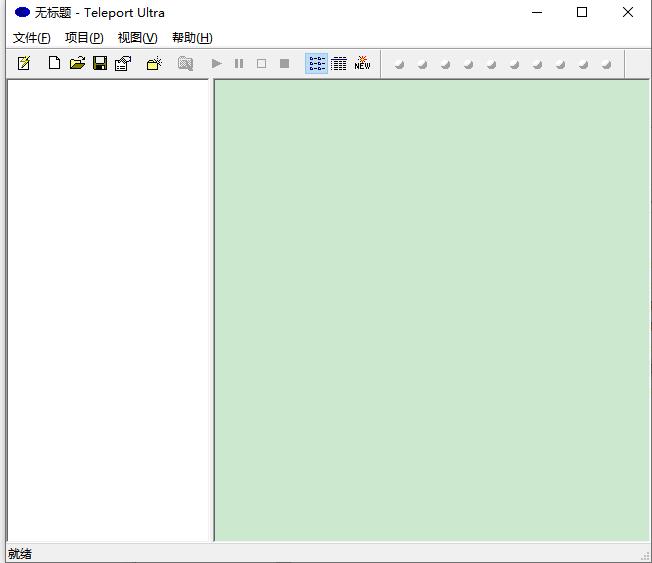
Task: Launch the New Project Wizard icon
Action: point(24,63)
